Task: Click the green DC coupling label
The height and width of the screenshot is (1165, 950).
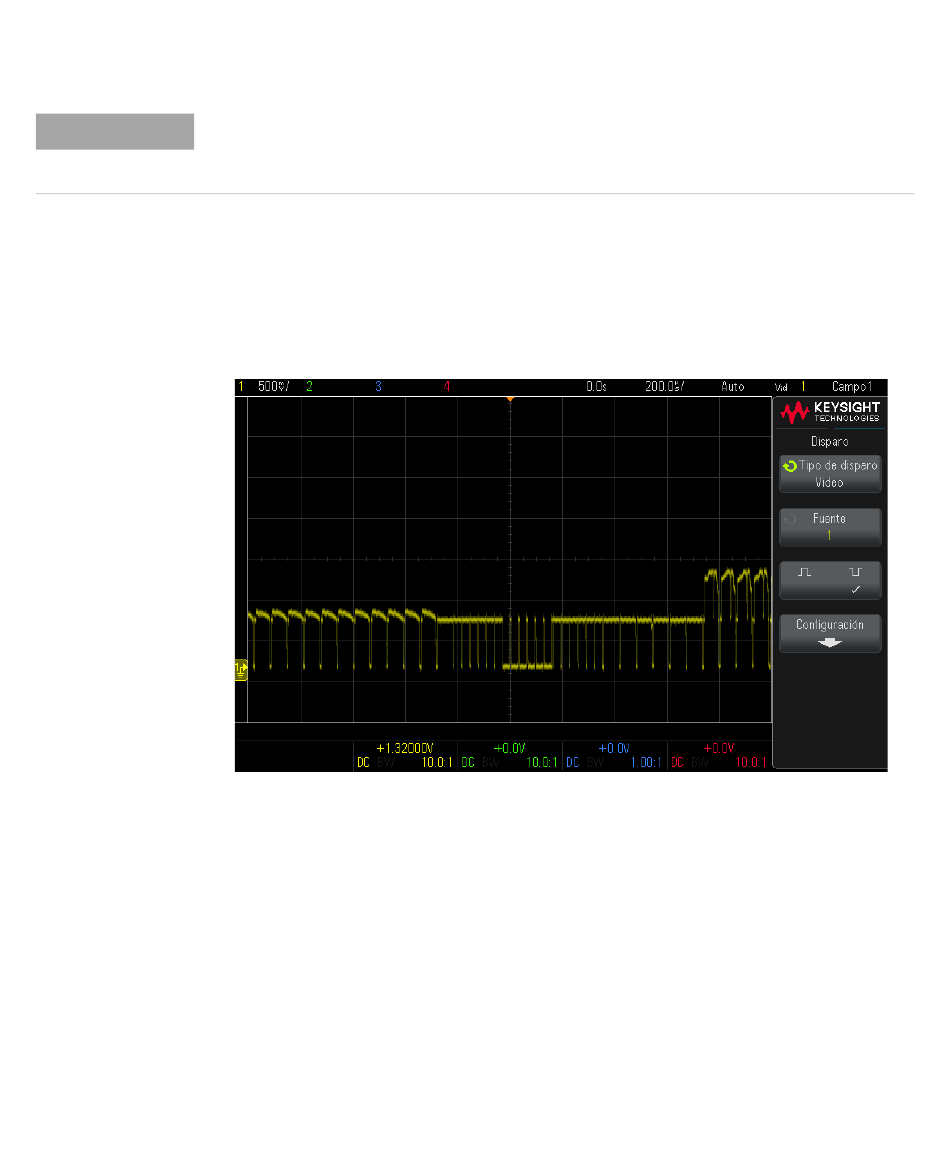Action: coord(468,762)
